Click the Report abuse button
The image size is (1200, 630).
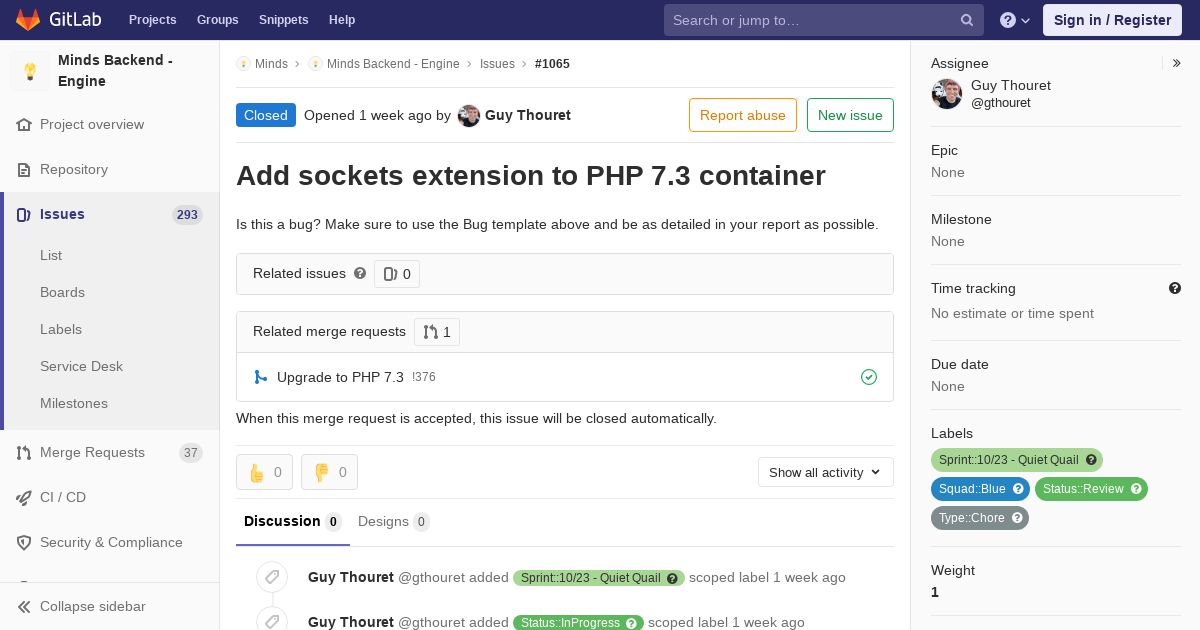tap(743, 115)
